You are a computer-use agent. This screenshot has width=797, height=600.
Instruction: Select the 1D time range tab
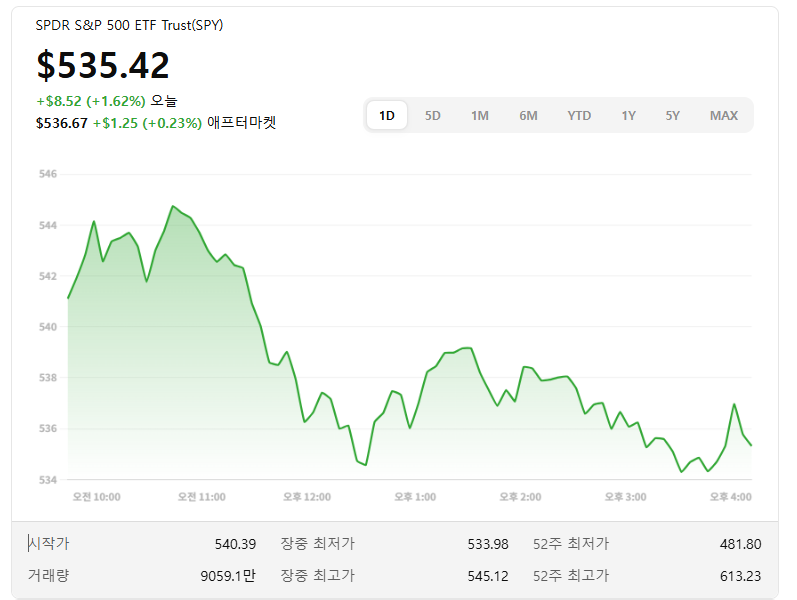coord(387,115)
